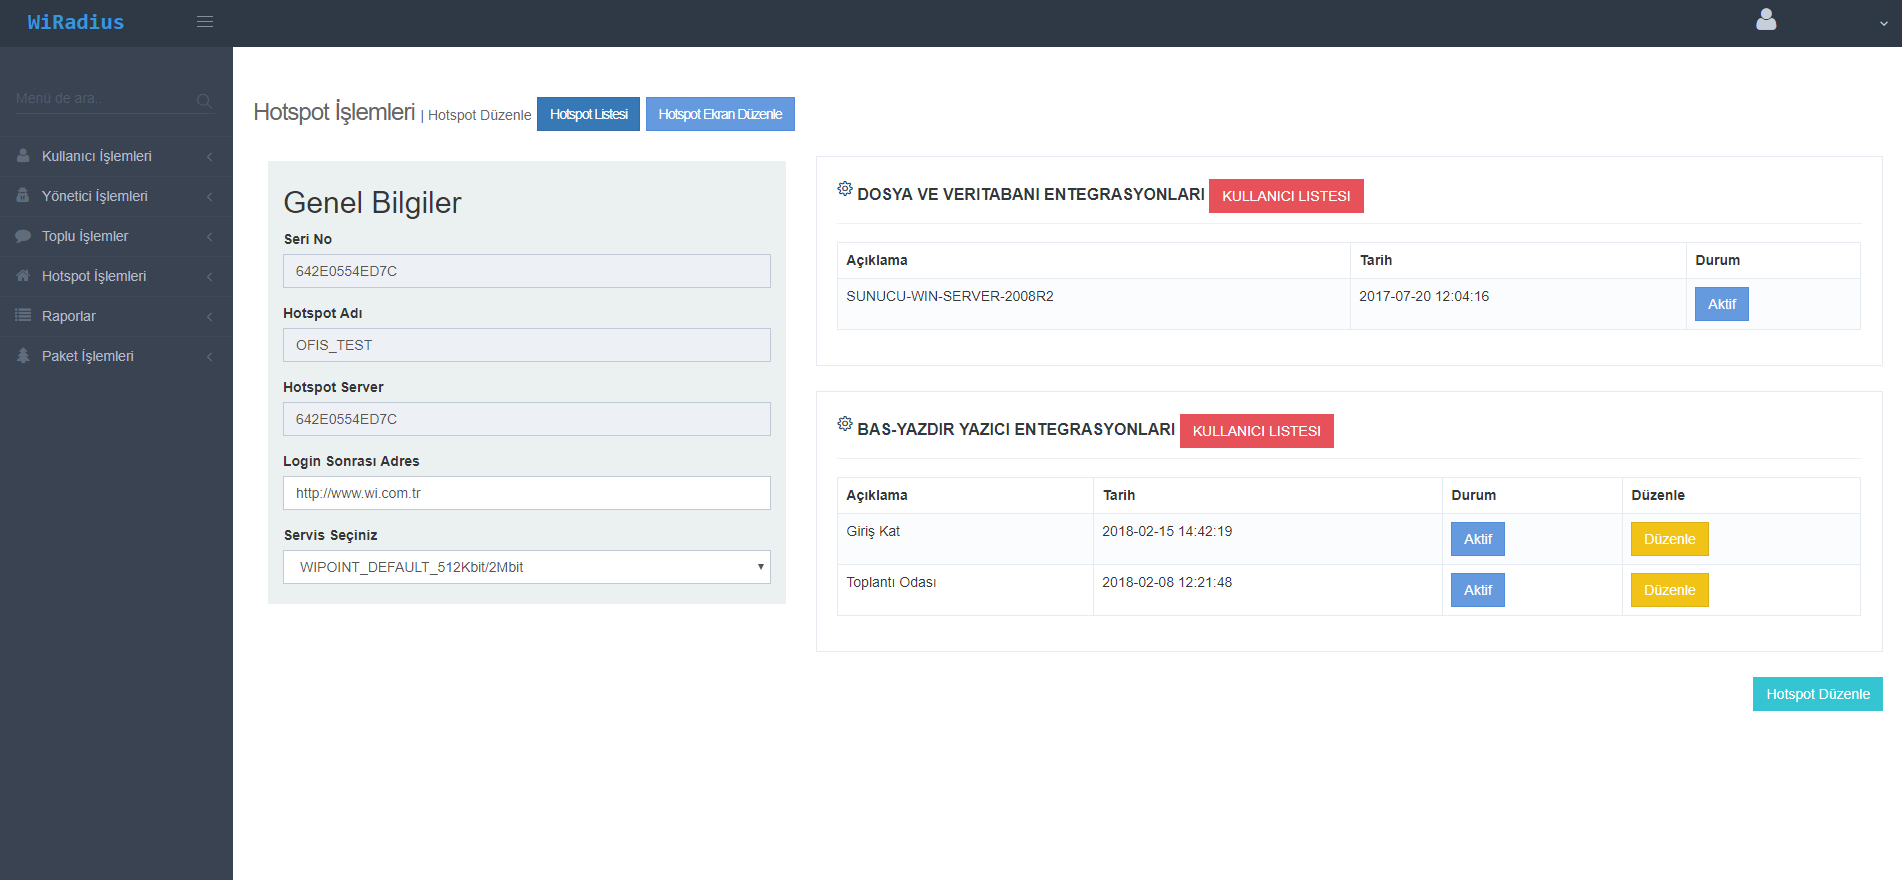This screenshot has width=1902, height=880.
Task: Toggle Aktif status for Giriş Kat
Action: coord(1477,539)
